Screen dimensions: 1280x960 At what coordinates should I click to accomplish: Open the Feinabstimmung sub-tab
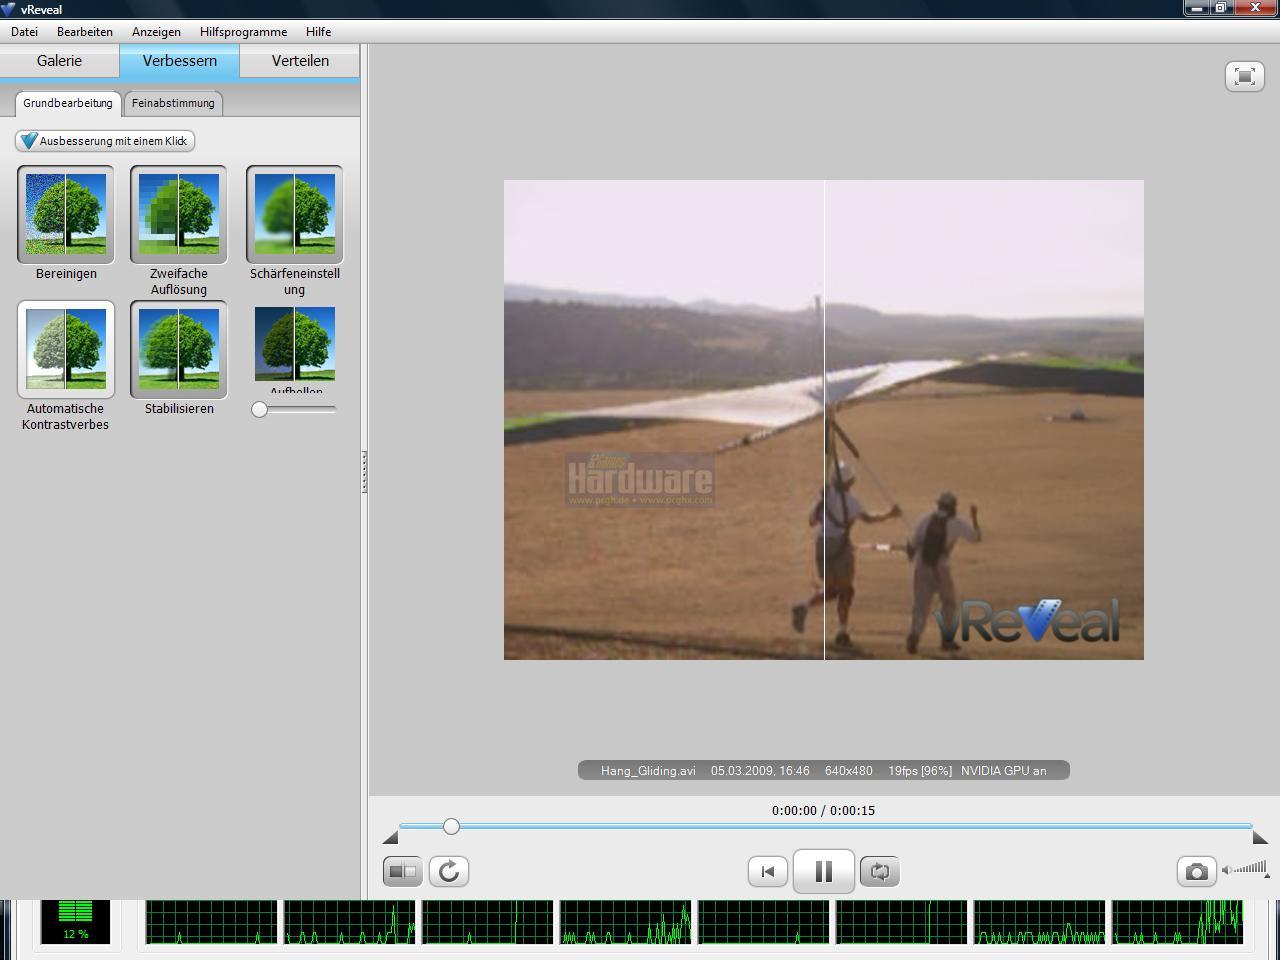173,103
